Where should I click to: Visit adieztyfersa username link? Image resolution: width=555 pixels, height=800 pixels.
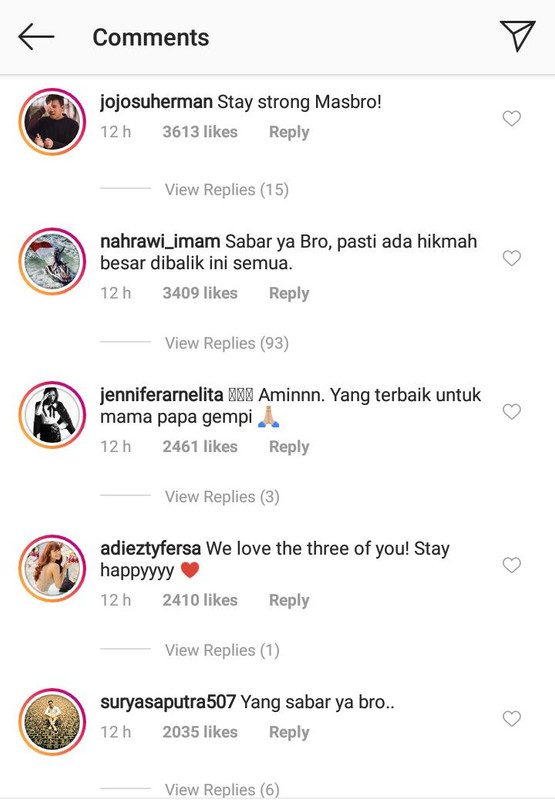pyautogui.click(x=150, y=548)
